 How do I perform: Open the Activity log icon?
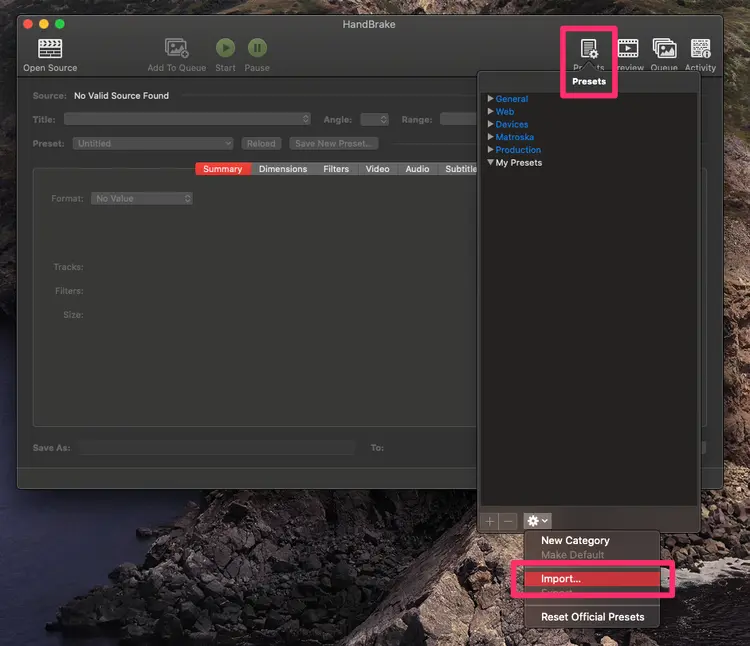tap(700, 48)
